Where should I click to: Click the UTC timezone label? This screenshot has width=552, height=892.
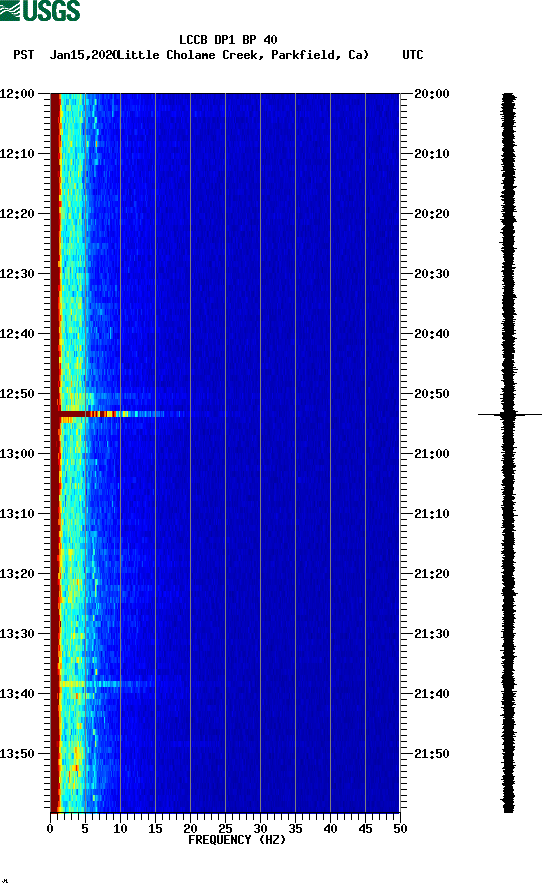pyautogui.click(x=413, y=55)
